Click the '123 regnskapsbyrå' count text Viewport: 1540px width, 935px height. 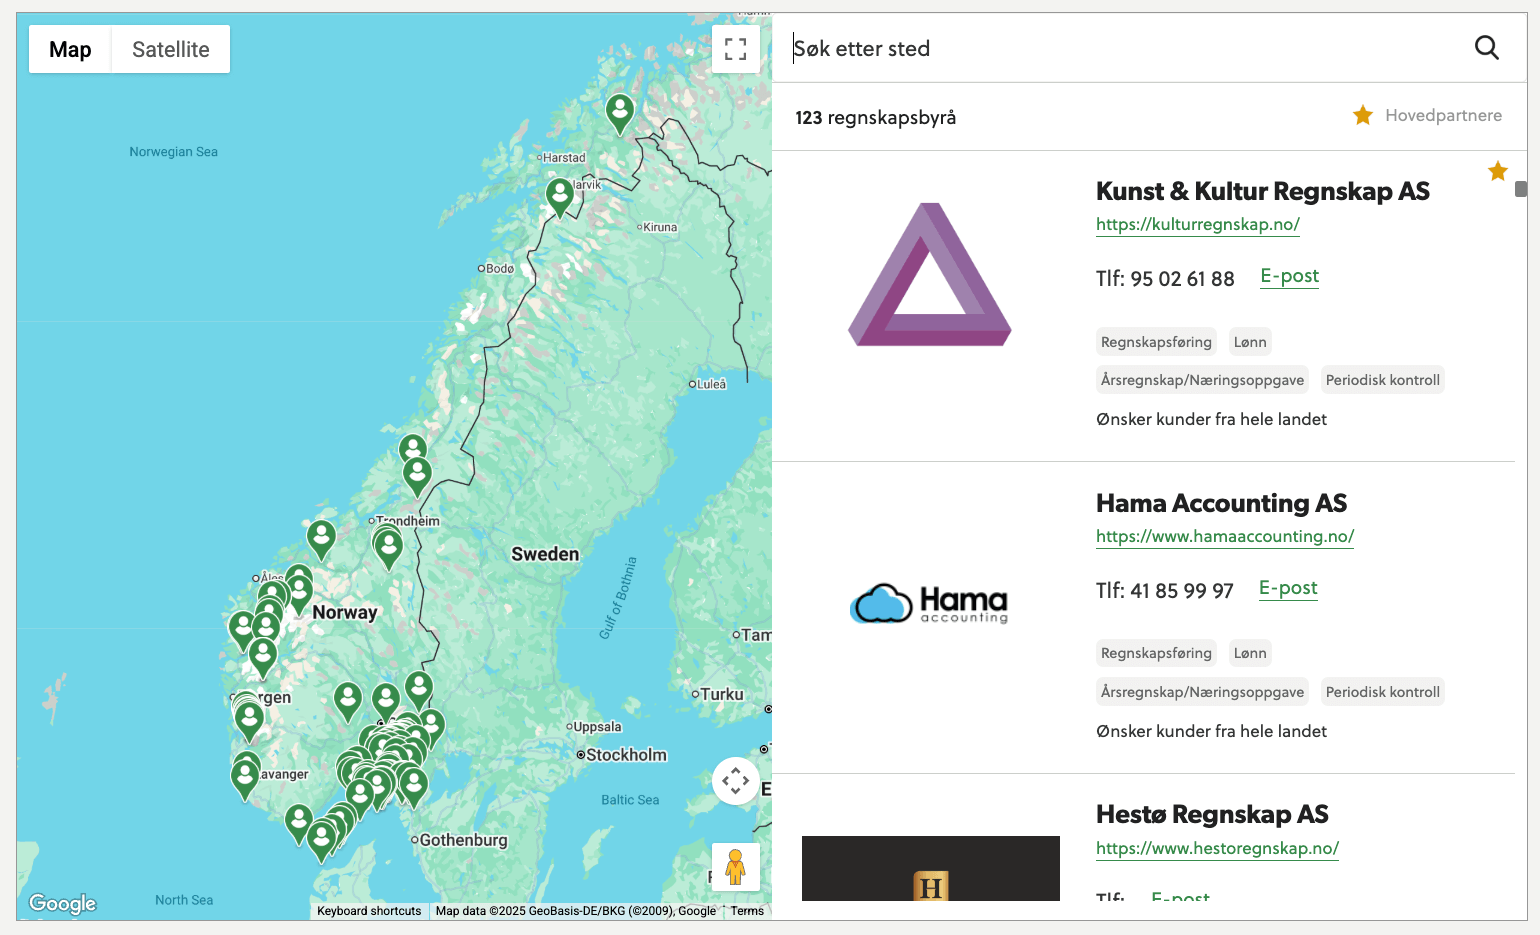click(875, 118)
